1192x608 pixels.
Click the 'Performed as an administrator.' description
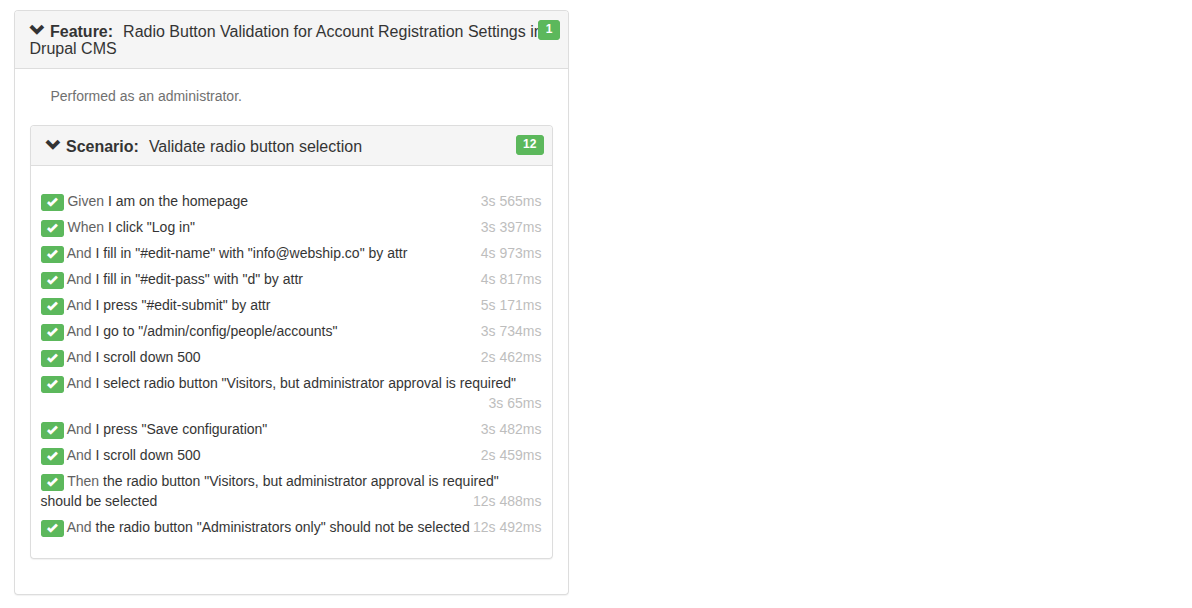[146, 96]
